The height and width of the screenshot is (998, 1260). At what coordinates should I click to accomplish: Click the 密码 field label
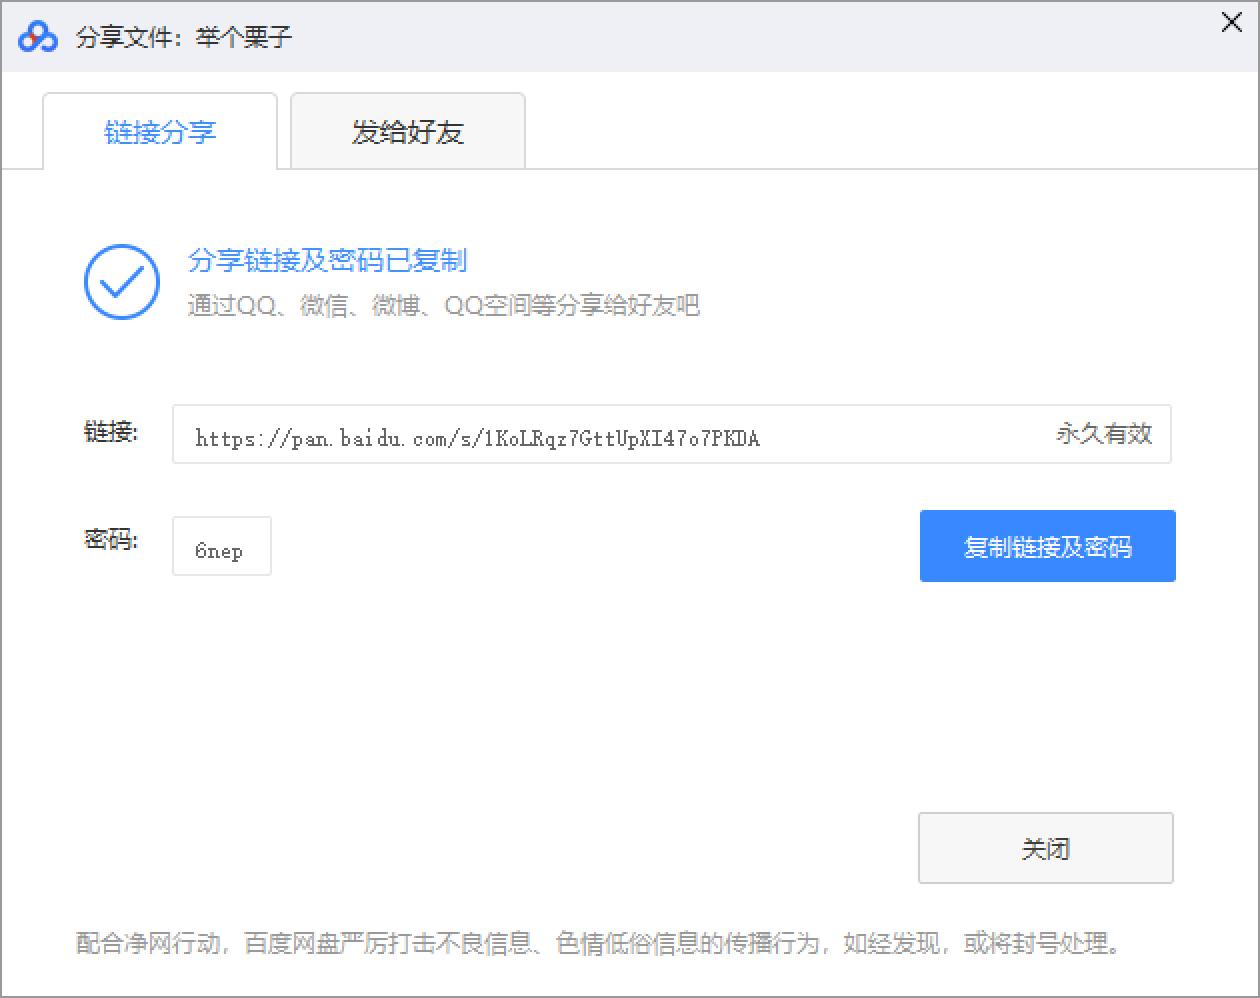pyautogui.click(x=110, y=540)
